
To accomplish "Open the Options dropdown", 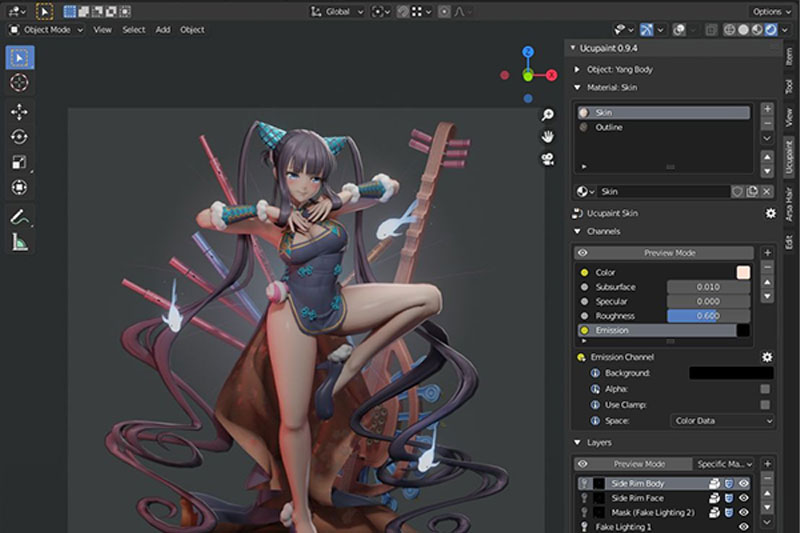I will pos(771,12).
